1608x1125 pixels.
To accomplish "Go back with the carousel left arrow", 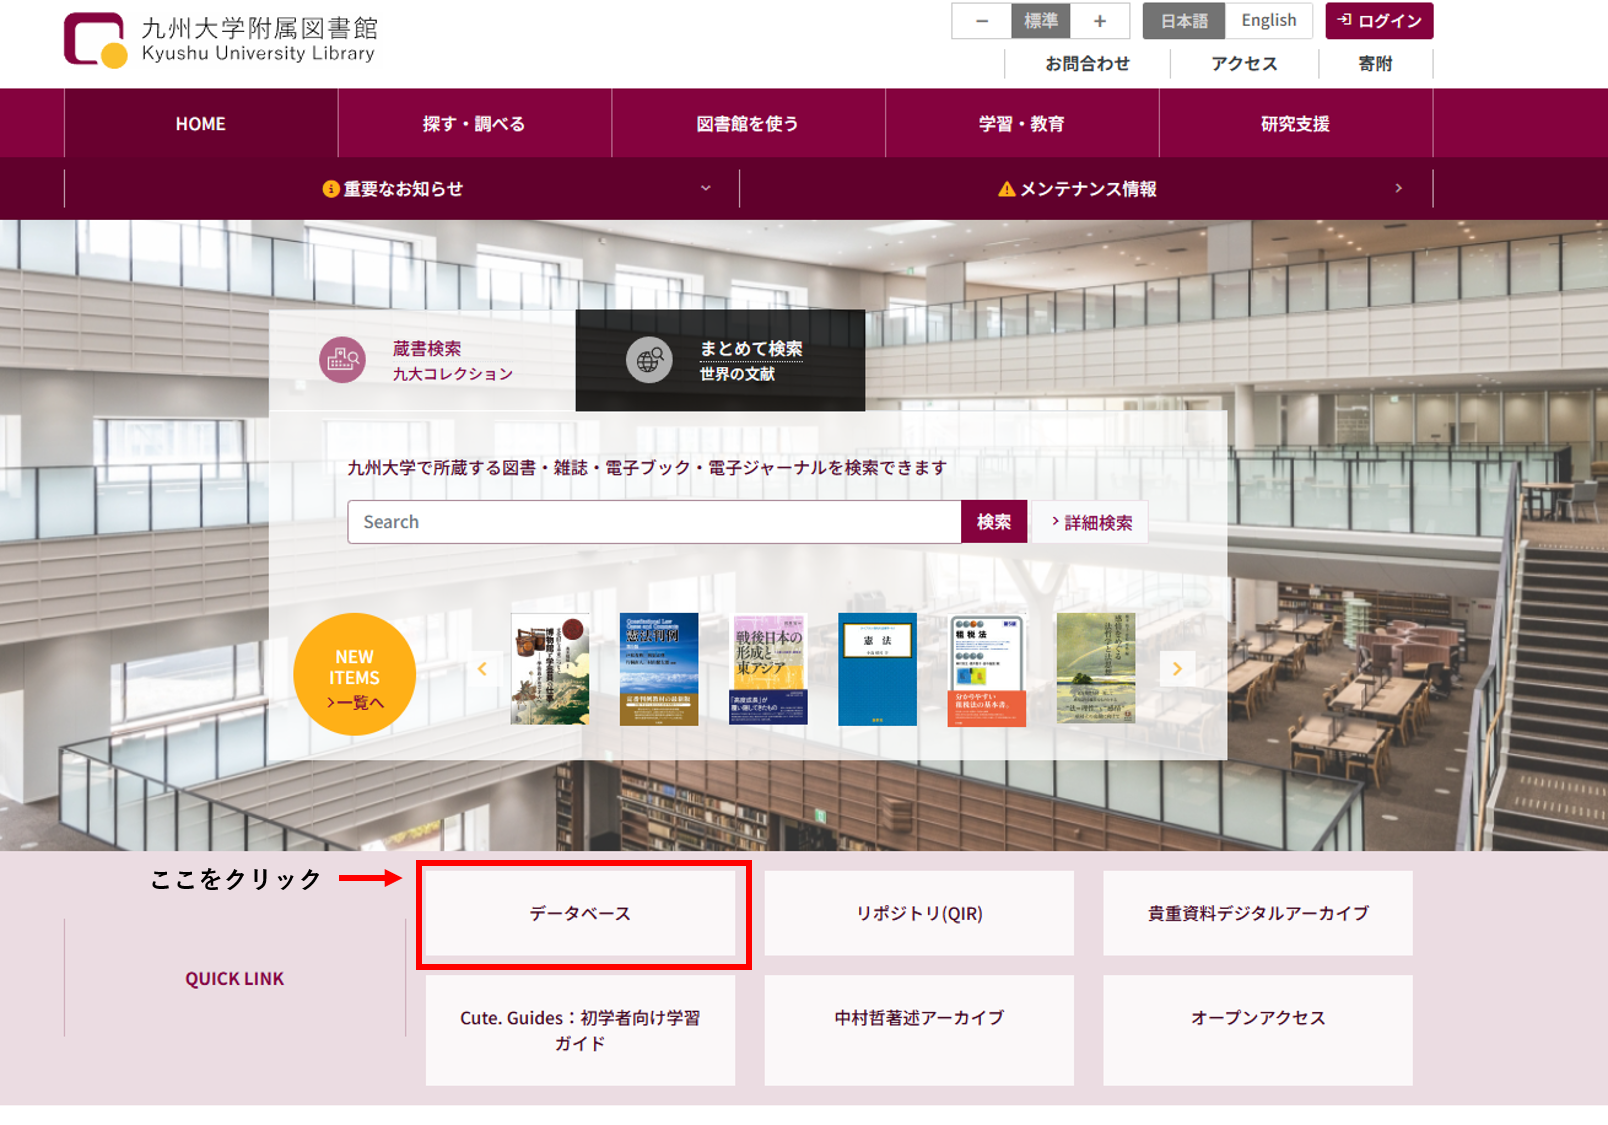I will tap(484, 669).
